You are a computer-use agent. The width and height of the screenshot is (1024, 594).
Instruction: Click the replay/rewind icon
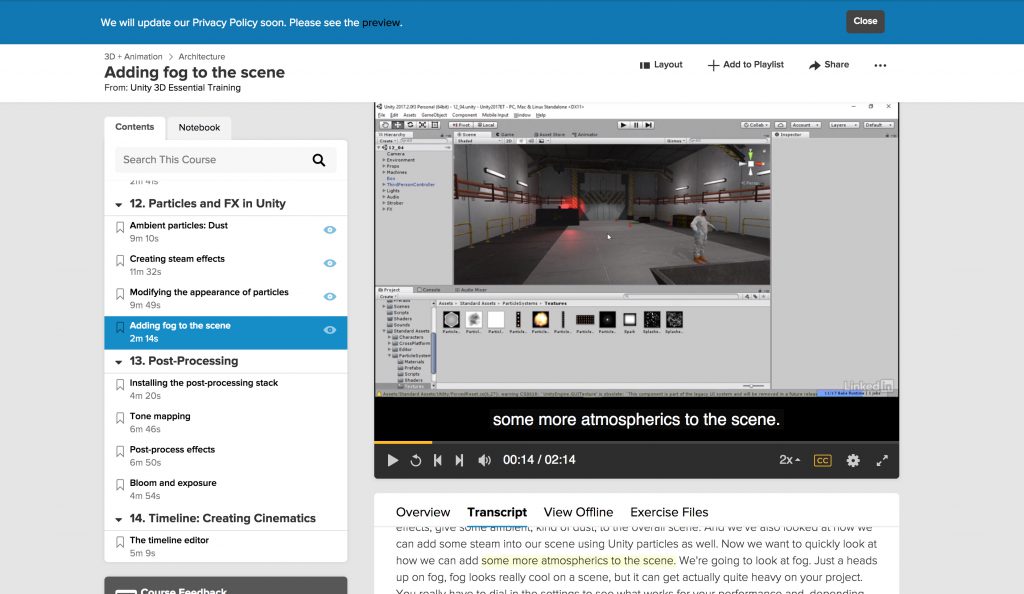tap(415, 460)
